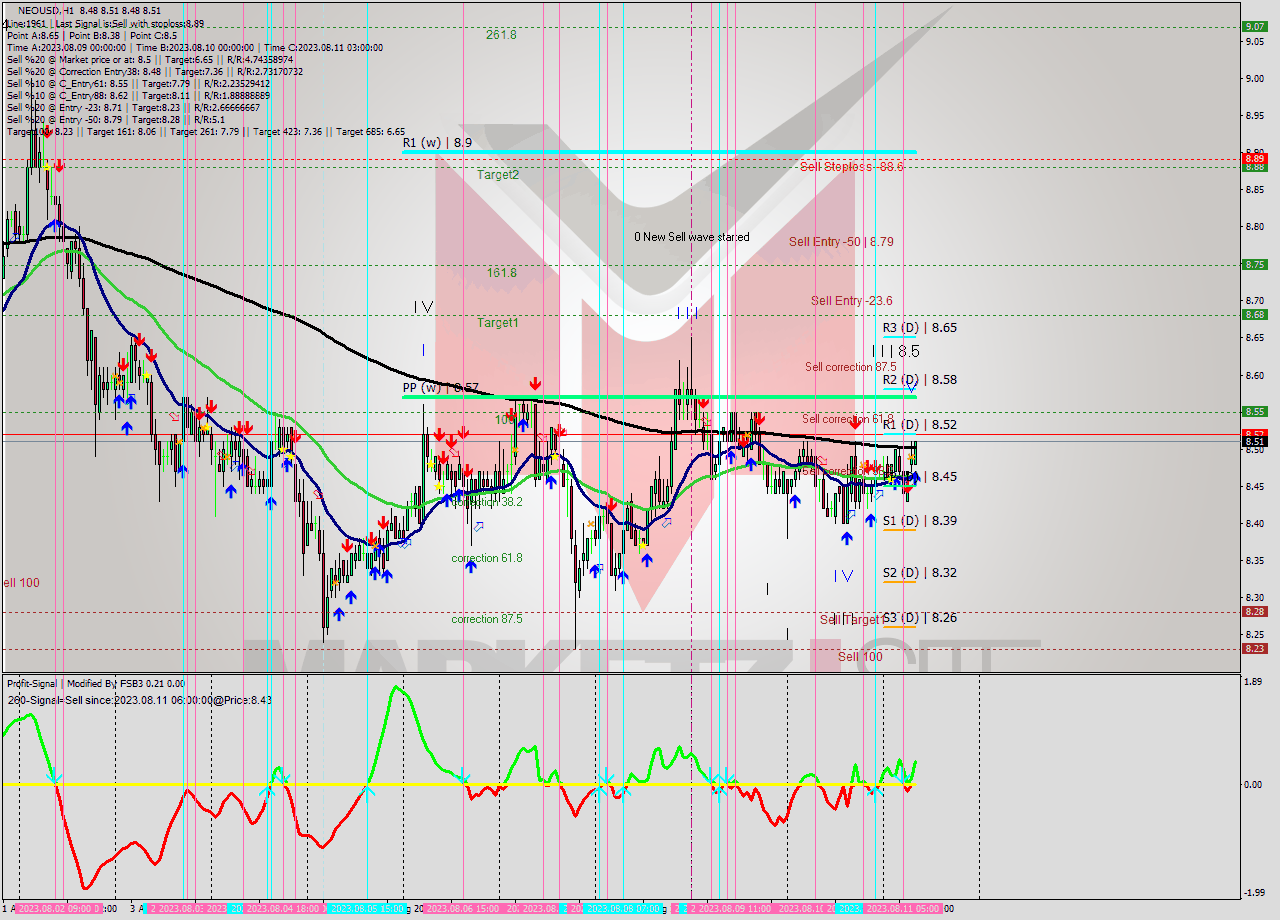Viewport: 1280px width, 920px height.
Task: Select the green '161.8' Fibonacci label
Action: pyautogui.click(x=501, y=273)
